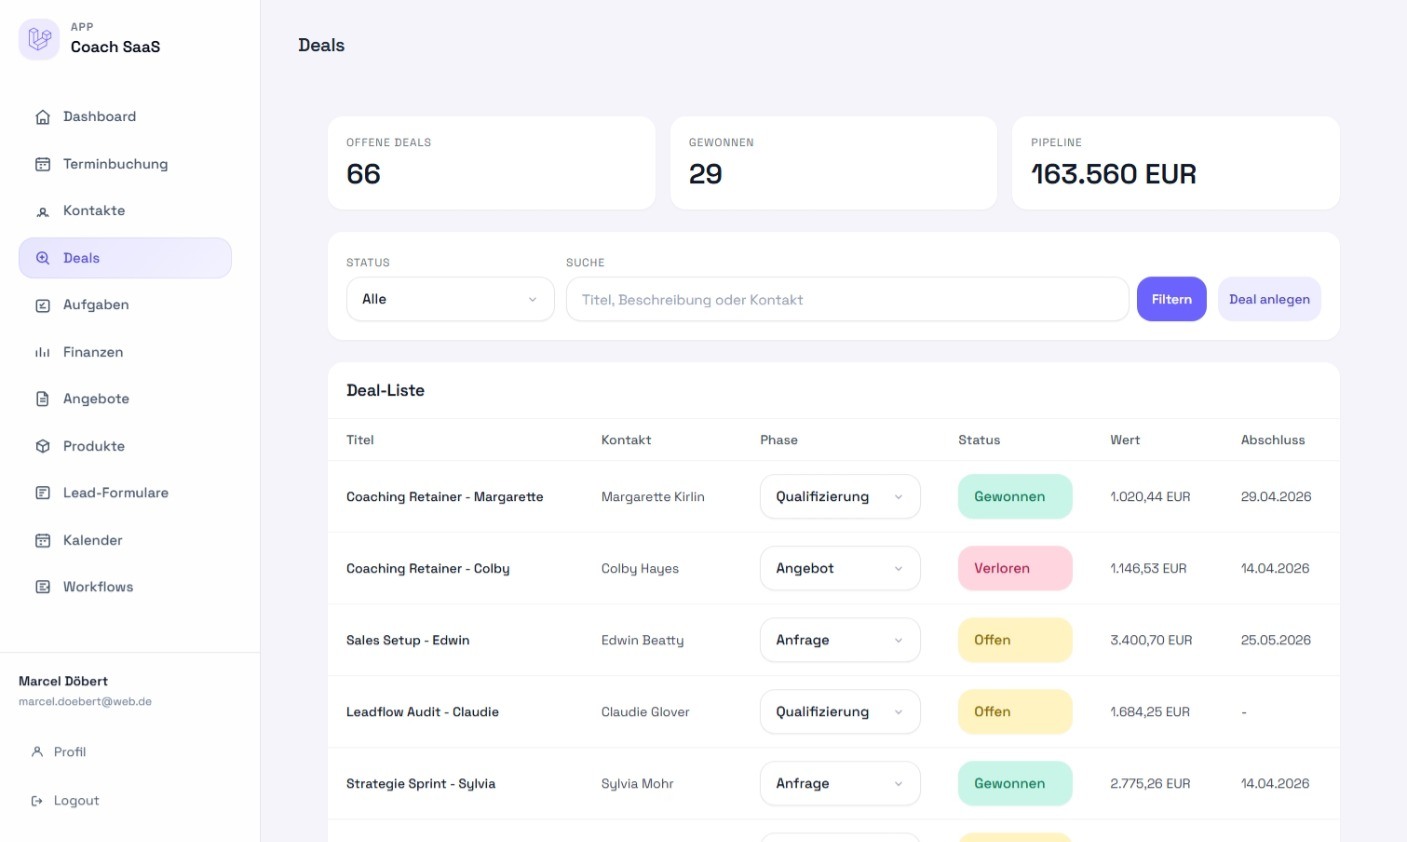The image size is (1407, 842).
Task: Open Produkte from the sidebar
Action: [x=125, y=446]
